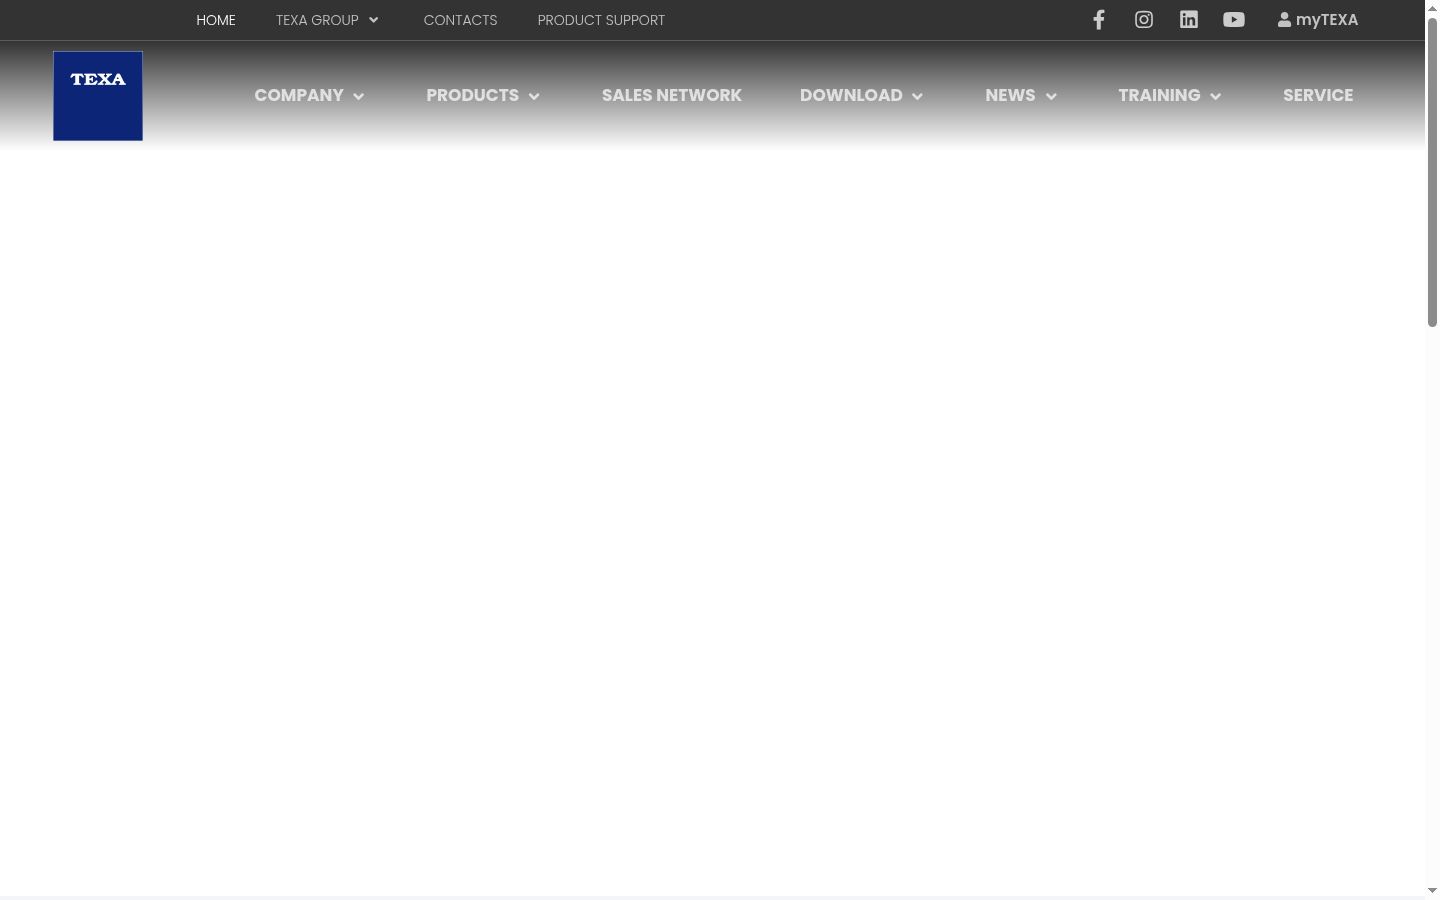Open TEXA Facebook page icon
This screenshot has height=900, width=1440.
pos(1098,20)
